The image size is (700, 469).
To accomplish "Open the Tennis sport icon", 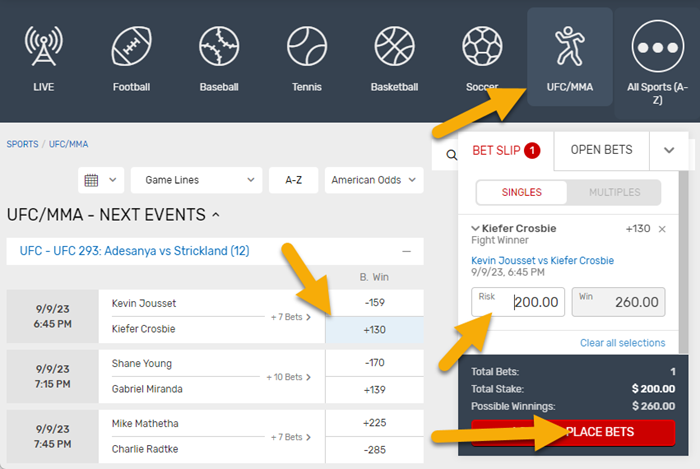I will (307, 46).
